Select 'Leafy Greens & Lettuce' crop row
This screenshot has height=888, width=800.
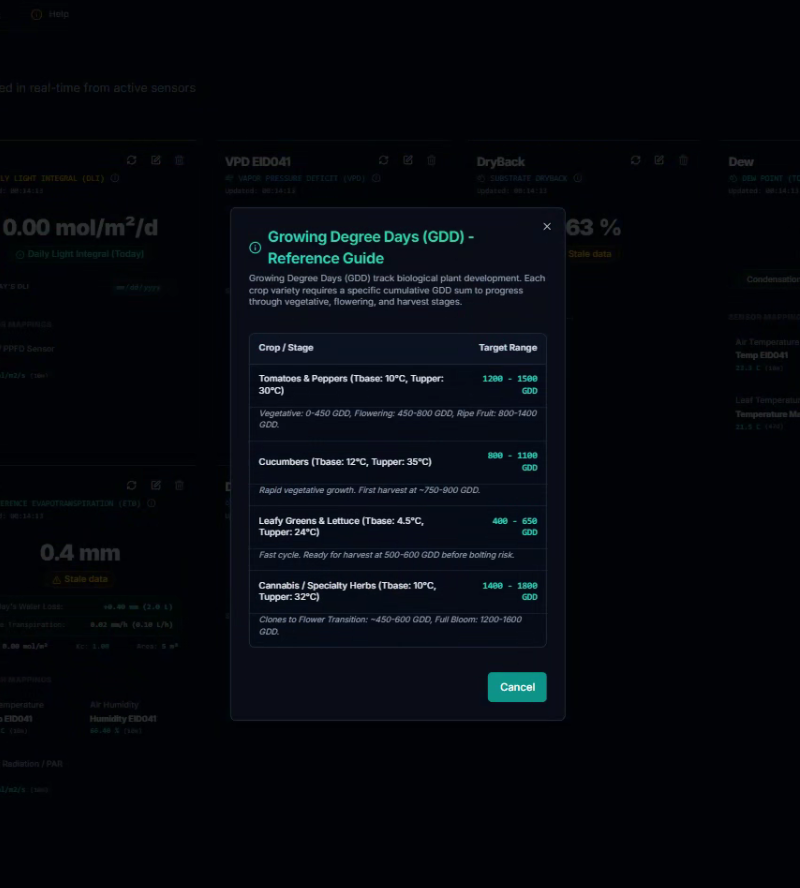coord(341,526)
